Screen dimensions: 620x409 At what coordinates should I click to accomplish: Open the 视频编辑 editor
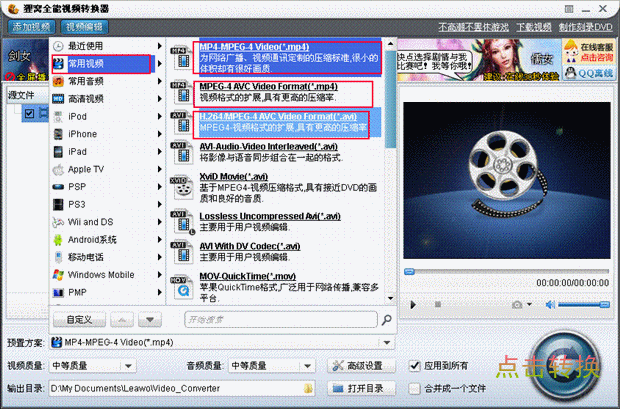(x=84, y=27)
